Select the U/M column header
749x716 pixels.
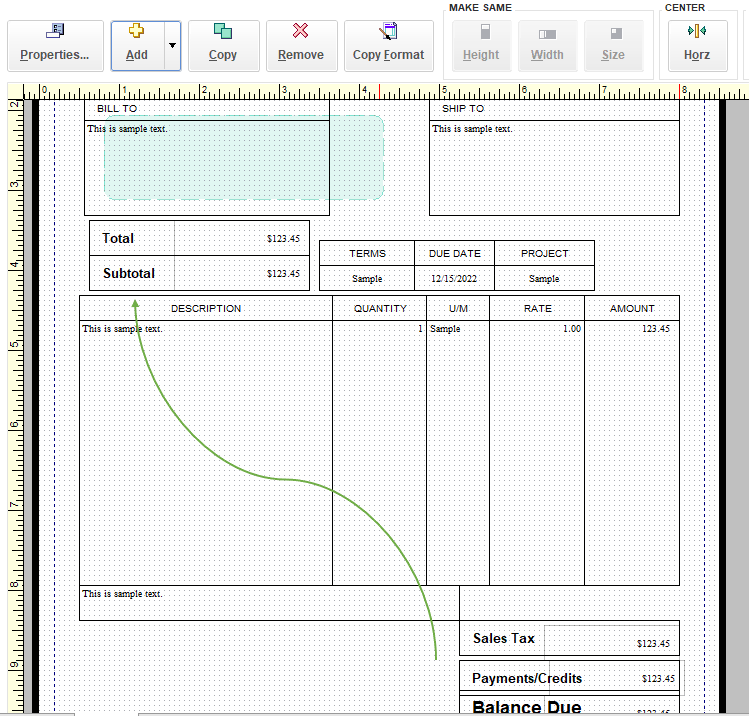(x=458, y=309)
